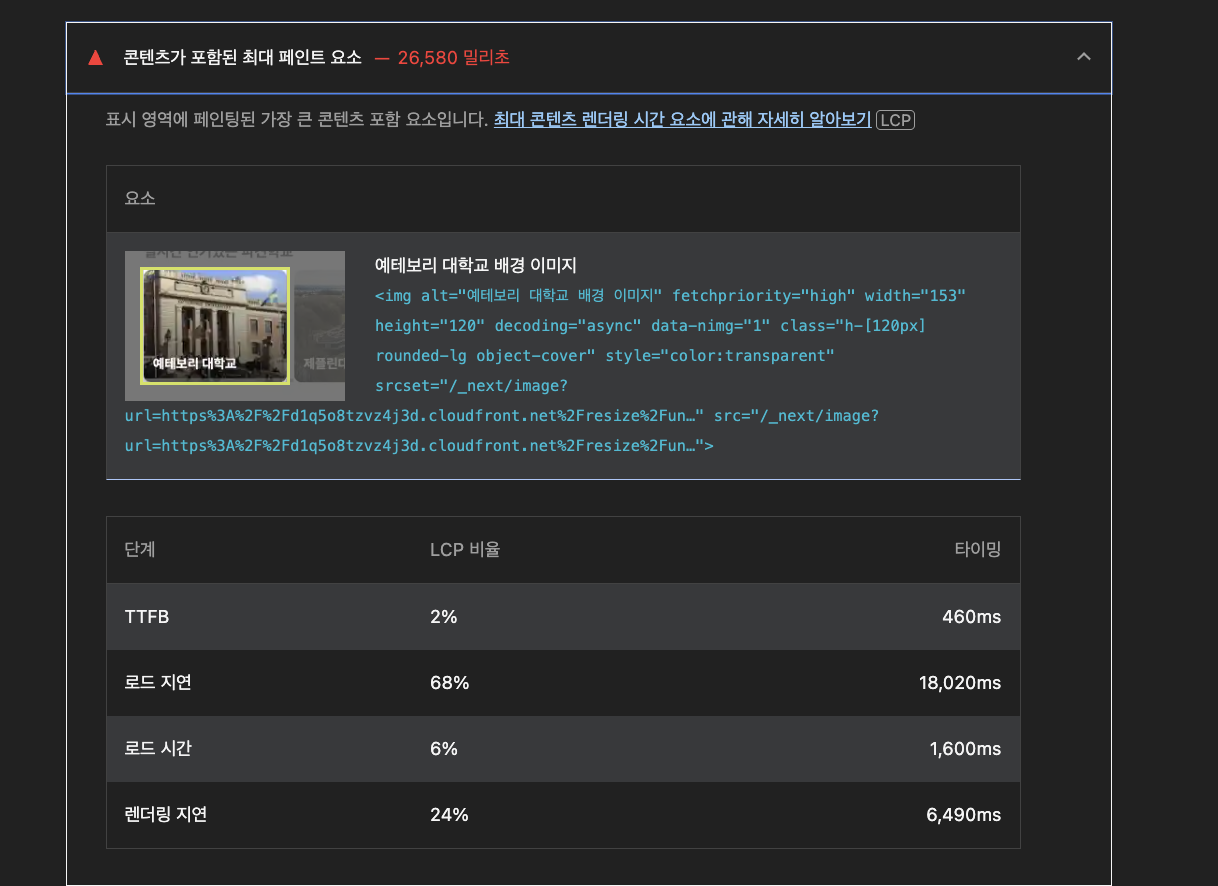Click the red warning triangle icon

[95, 56]
